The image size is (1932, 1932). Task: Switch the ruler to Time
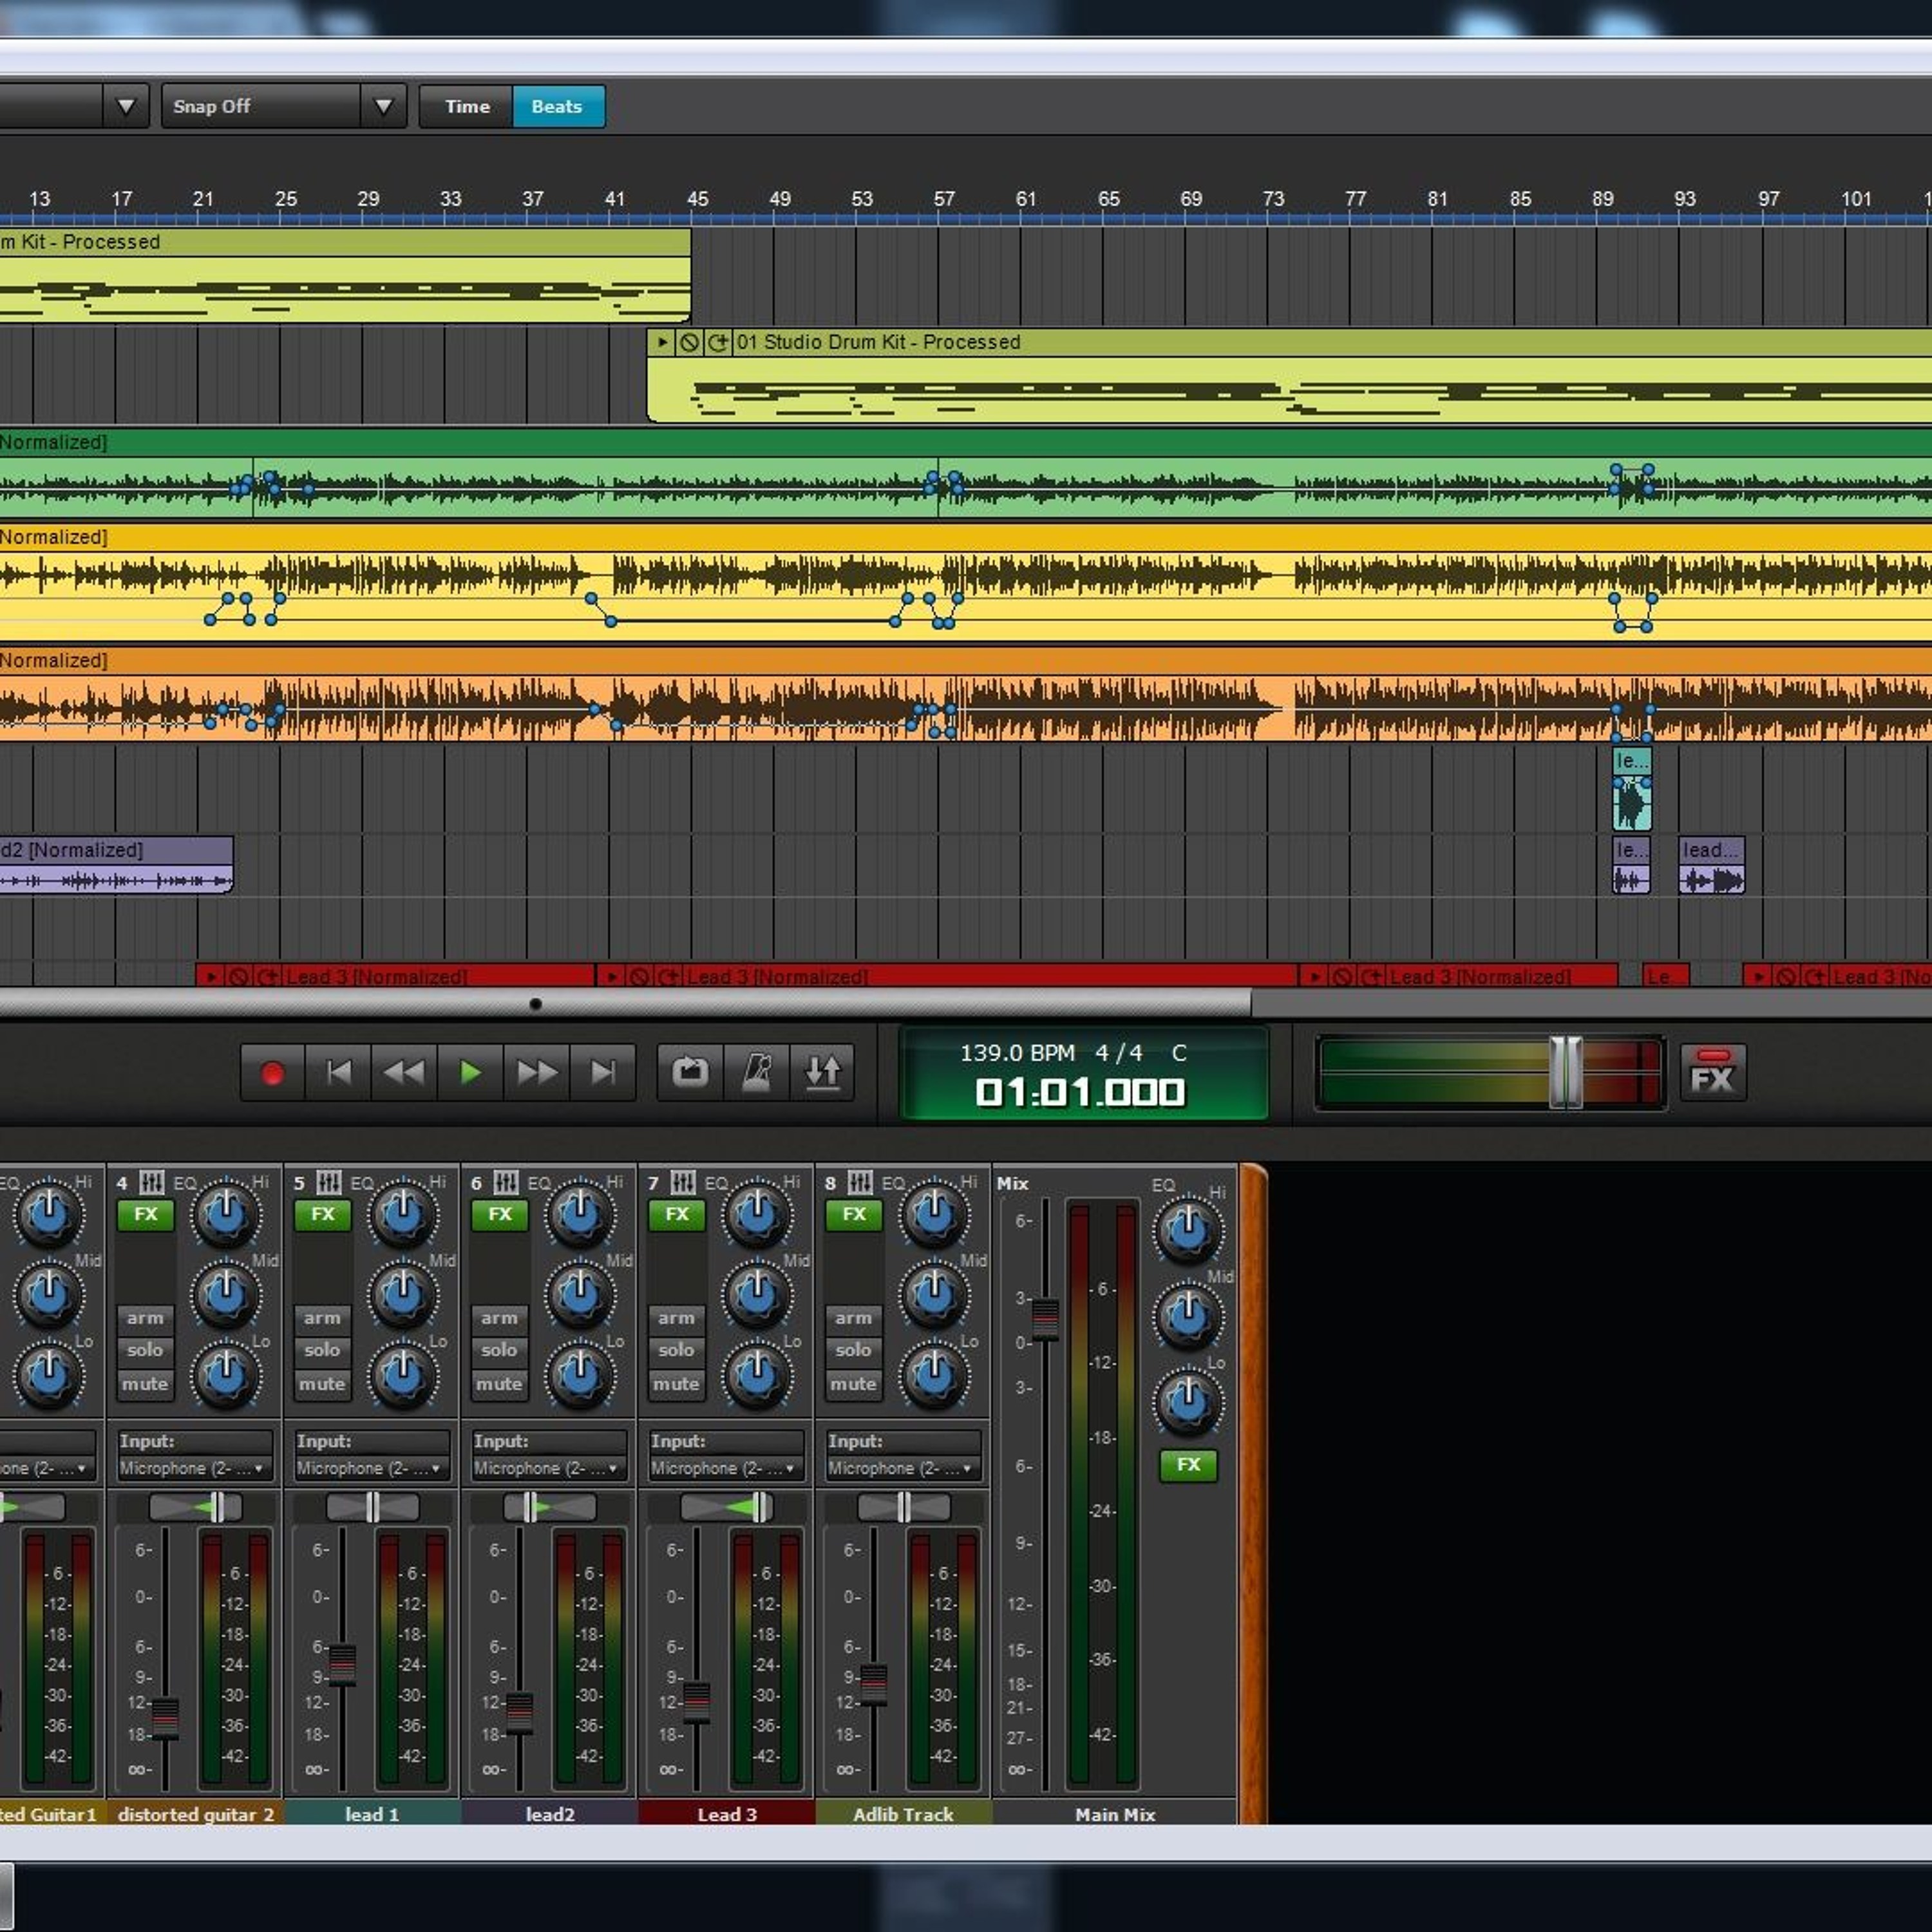467,106
